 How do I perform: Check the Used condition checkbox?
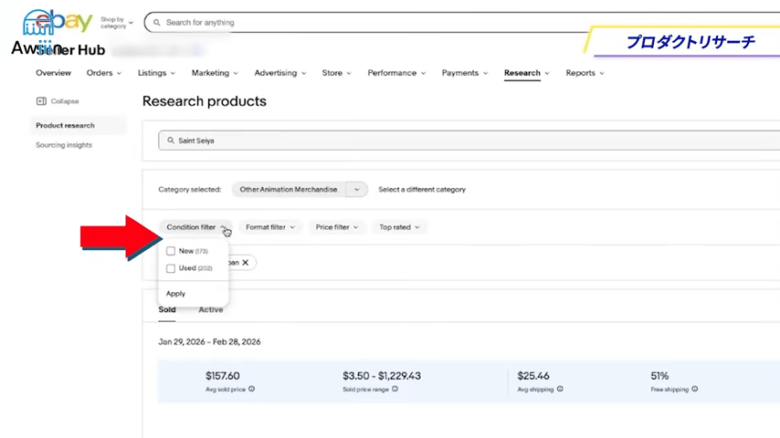[171, 268]
